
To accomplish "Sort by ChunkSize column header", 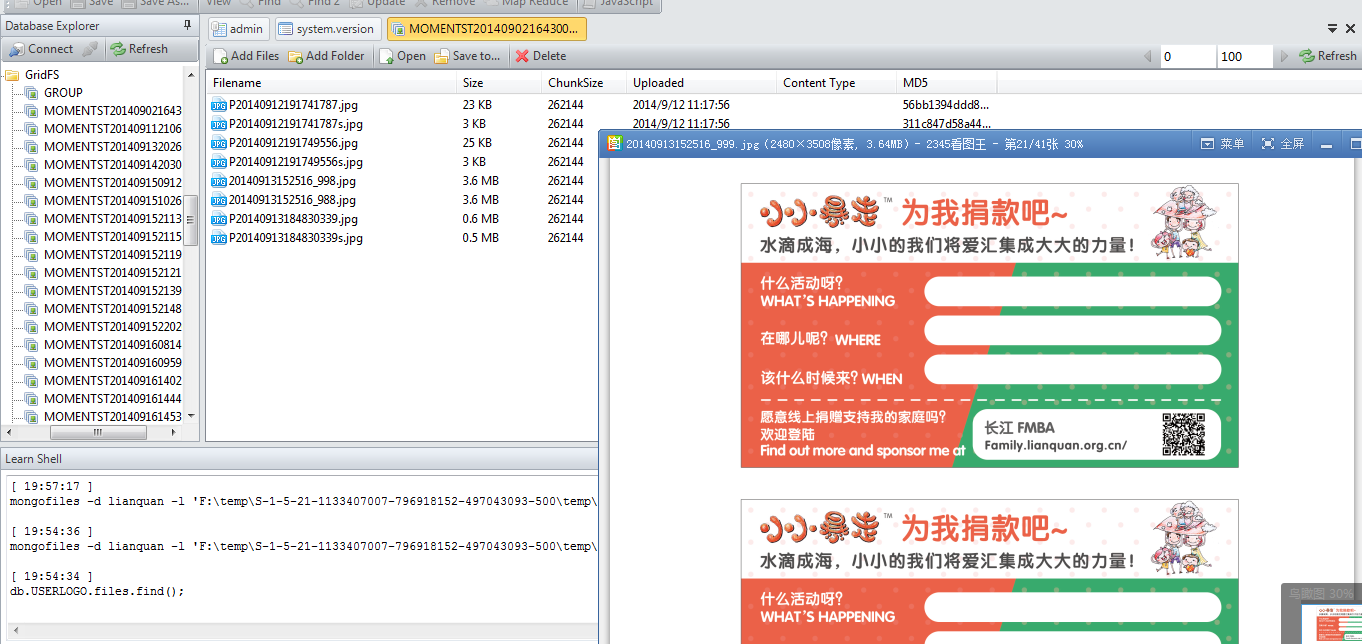I will tap(584, 83).
